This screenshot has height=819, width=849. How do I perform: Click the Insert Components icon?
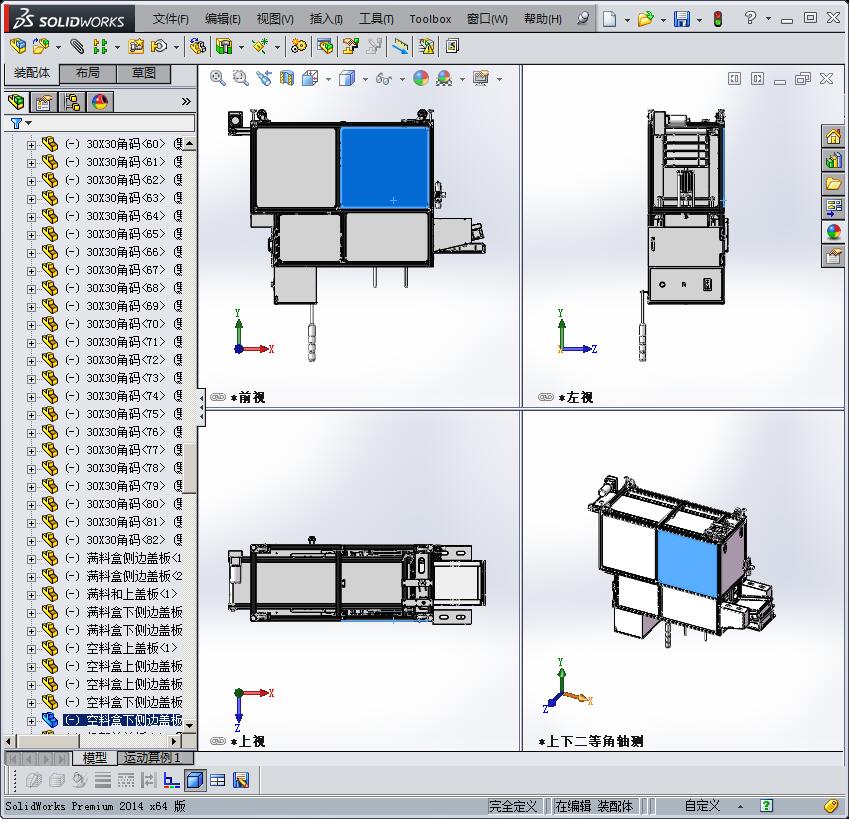click(39, 47)
